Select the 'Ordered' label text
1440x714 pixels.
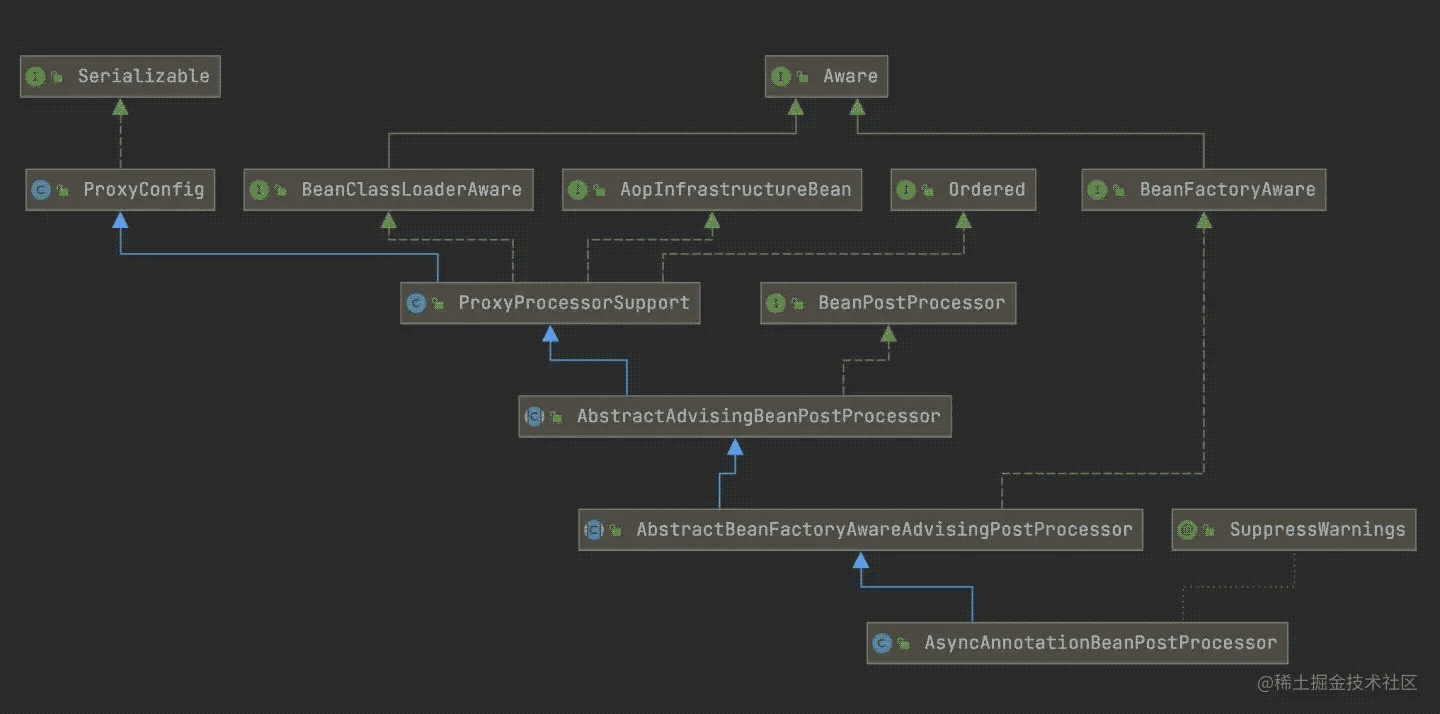987,189
